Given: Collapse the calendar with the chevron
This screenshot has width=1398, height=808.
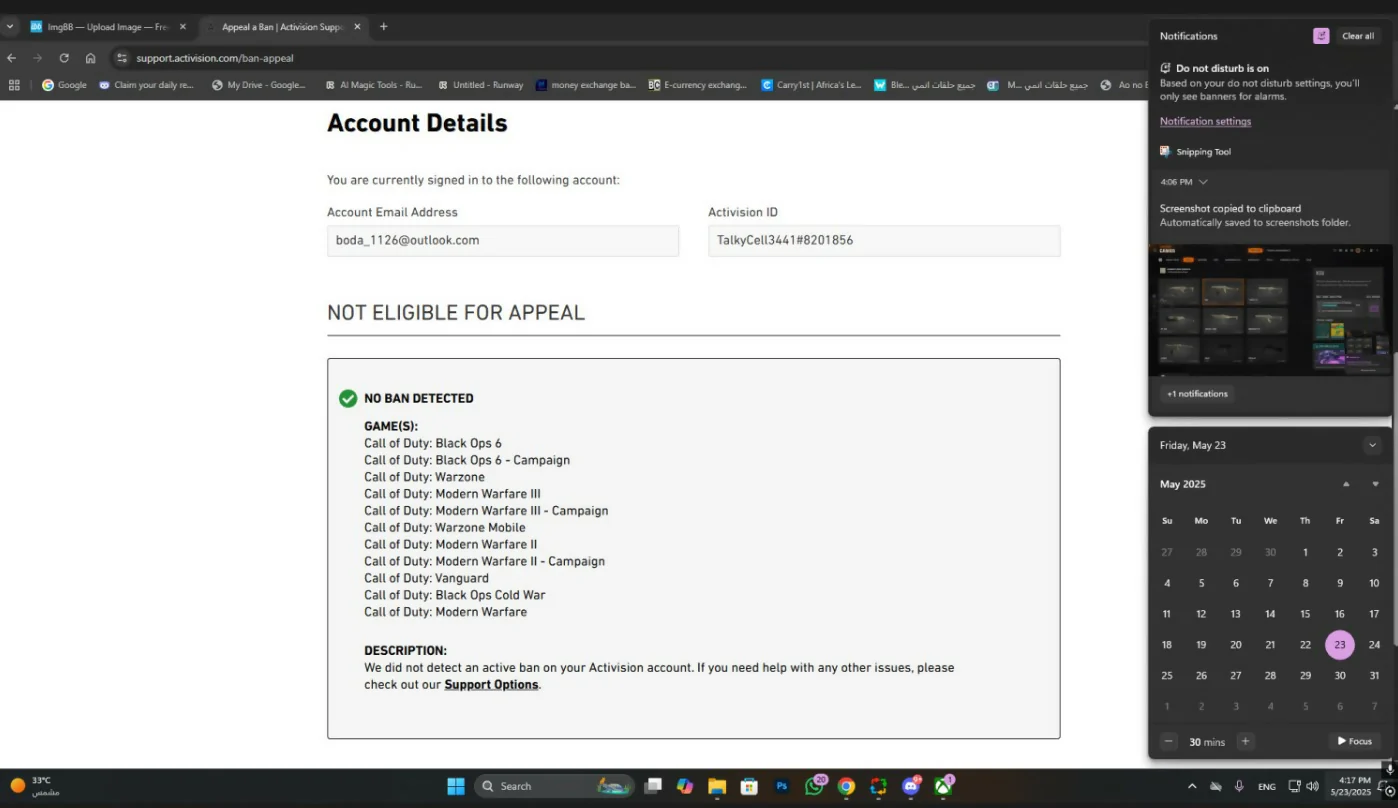Looking at the screenshot, I should point(1372,445).
